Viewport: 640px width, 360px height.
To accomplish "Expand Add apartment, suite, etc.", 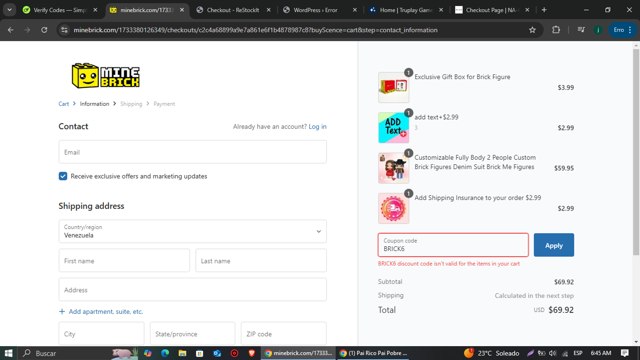I will pyautogui.click(x=101, y=311).
